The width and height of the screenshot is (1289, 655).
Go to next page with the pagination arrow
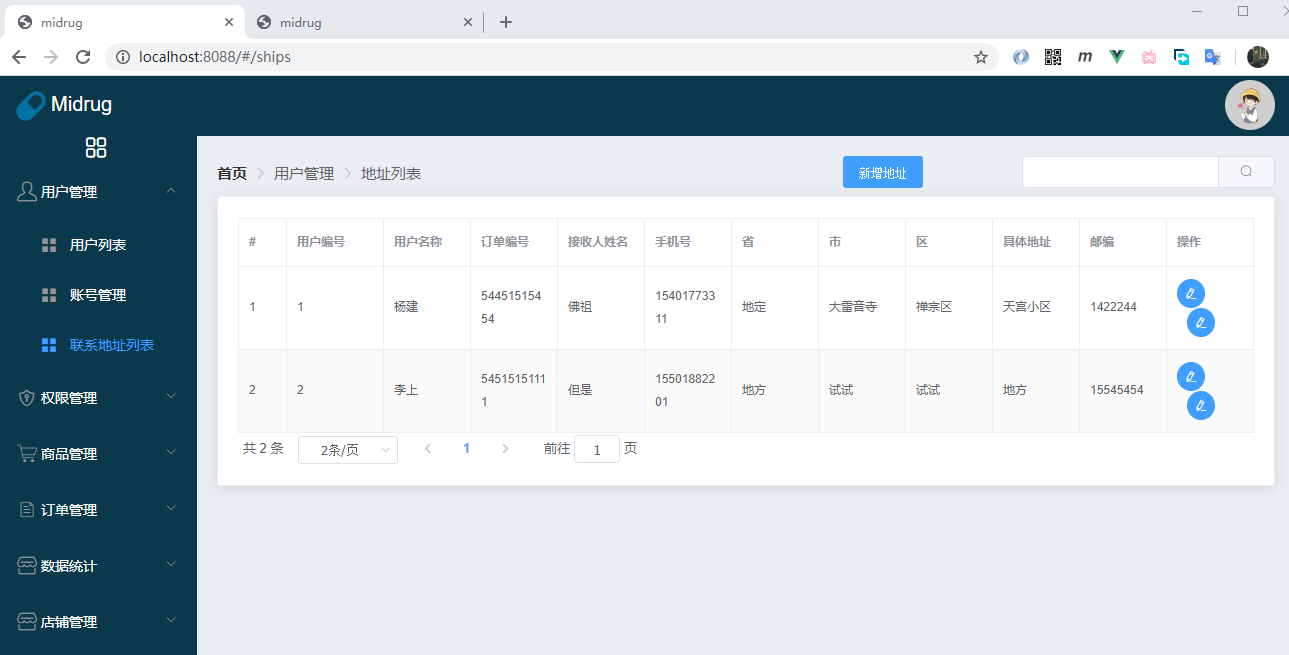point(505,448)
